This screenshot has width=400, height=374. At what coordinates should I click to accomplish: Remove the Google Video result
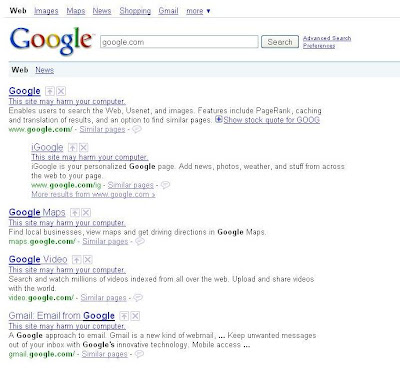[x=88, y=259]
